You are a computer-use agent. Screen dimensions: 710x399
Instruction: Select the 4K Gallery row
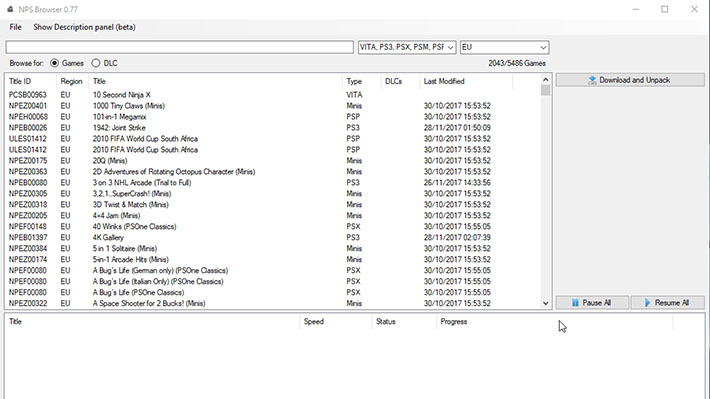(x=273, y=237)
